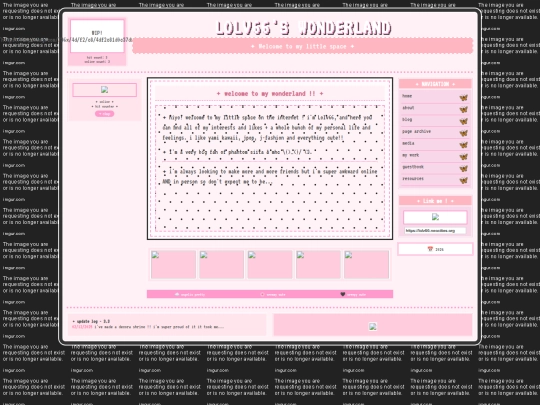Viewport: 540px width, 405px height.
Task: Select the first style option on the pink bar
Action: 190,294
